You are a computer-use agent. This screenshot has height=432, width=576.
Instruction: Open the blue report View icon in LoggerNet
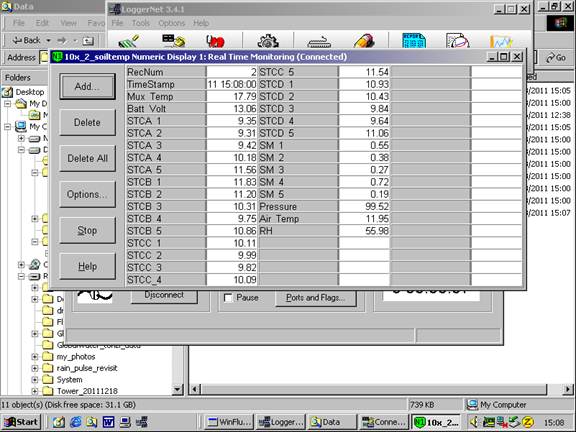tap(414, 40)
